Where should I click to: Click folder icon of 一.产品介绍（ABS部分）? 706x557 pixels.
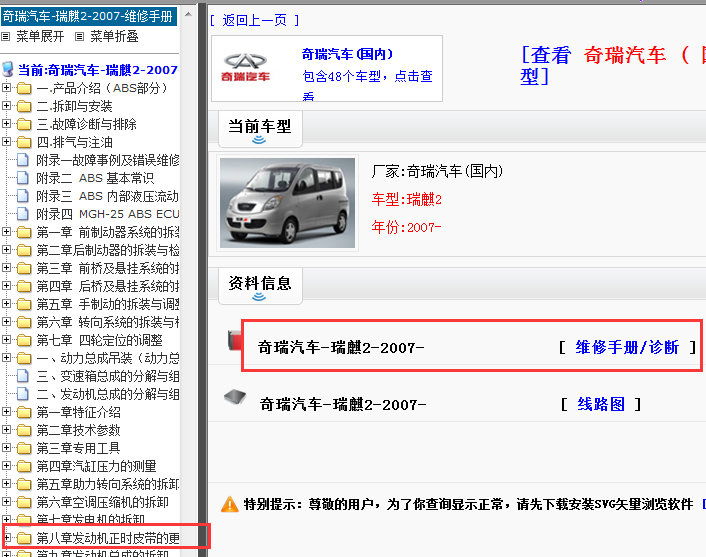click(24, 88)
